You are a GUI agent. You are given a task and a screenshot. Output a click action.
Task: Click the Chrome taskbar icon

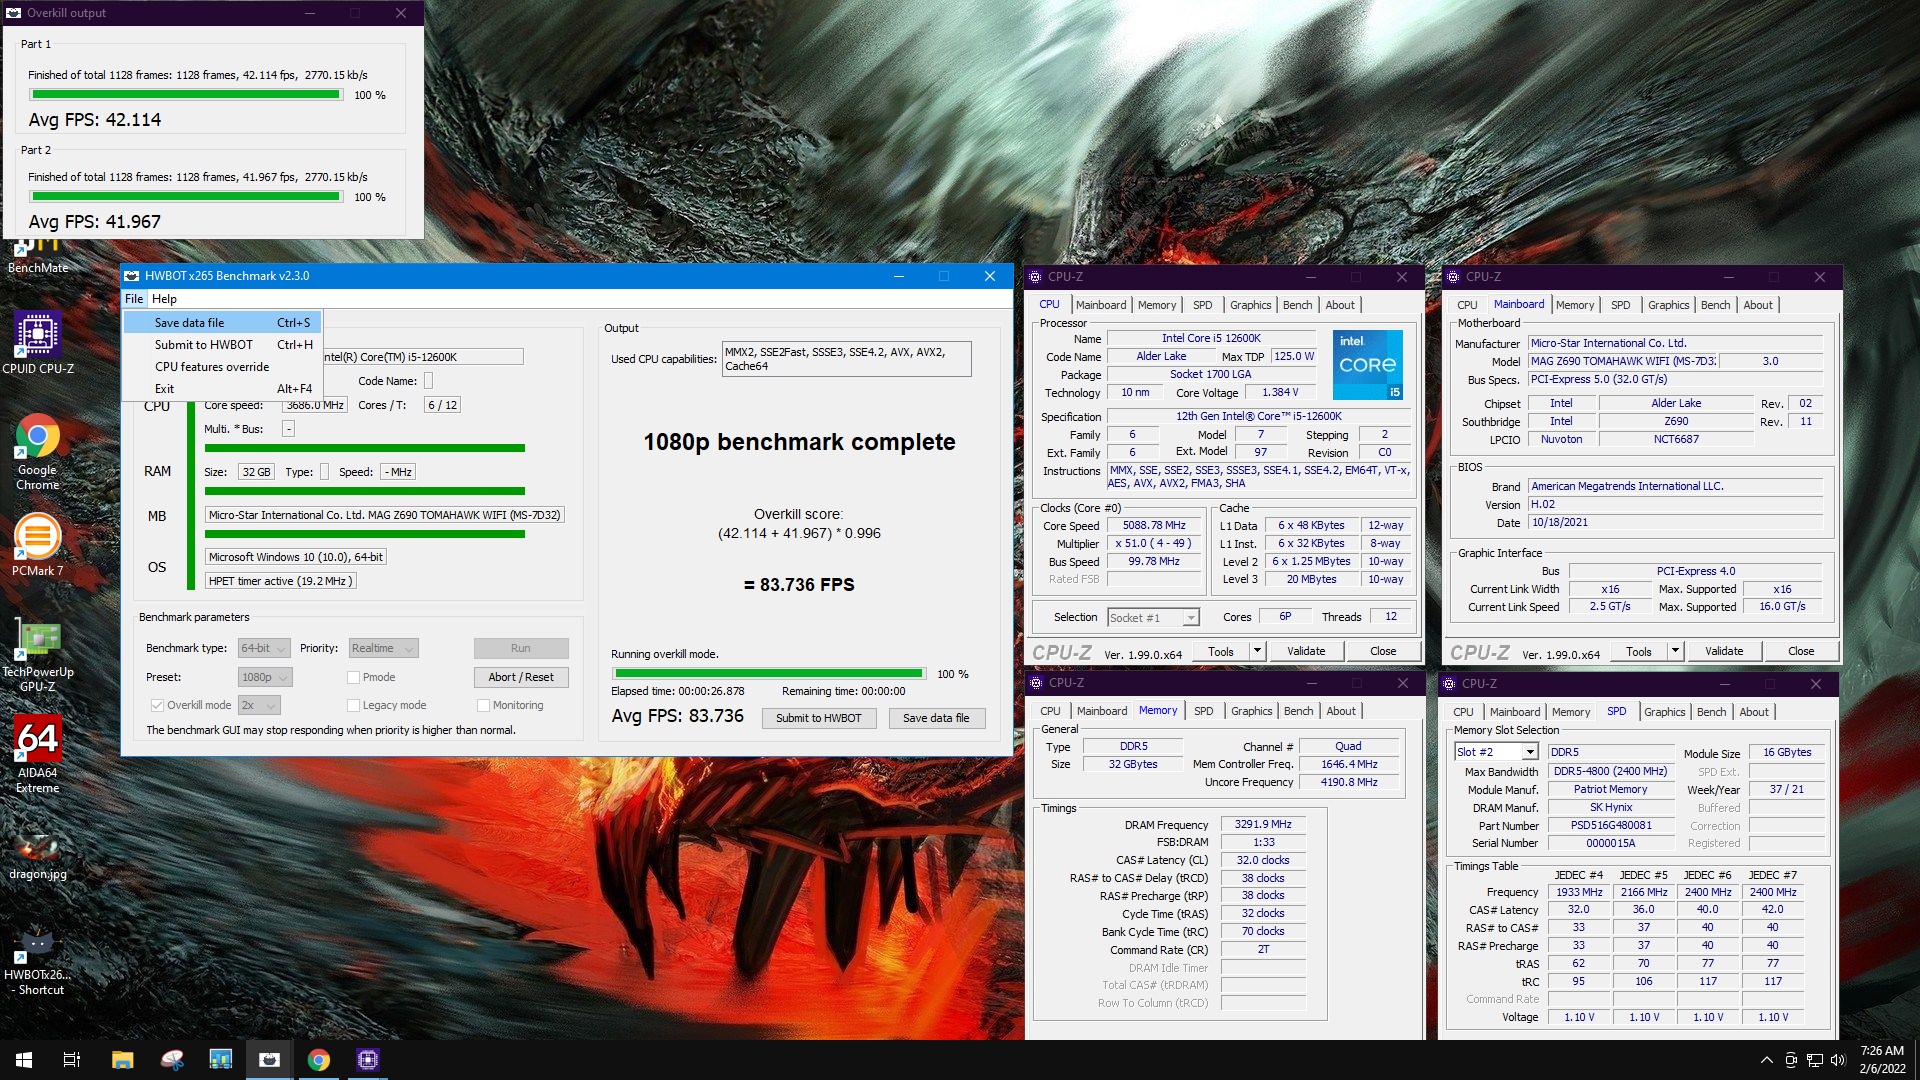pos(319,1060)
